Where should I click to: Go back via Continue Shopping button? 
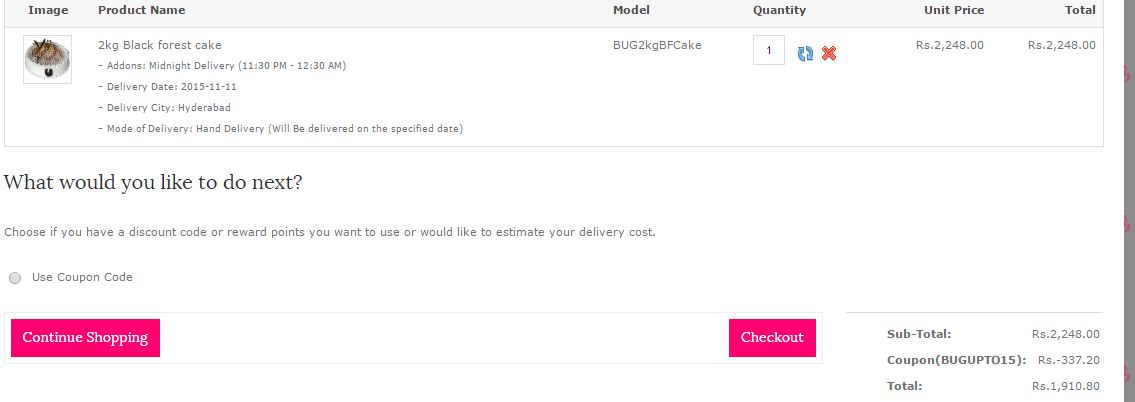click(x=85, y=338)
